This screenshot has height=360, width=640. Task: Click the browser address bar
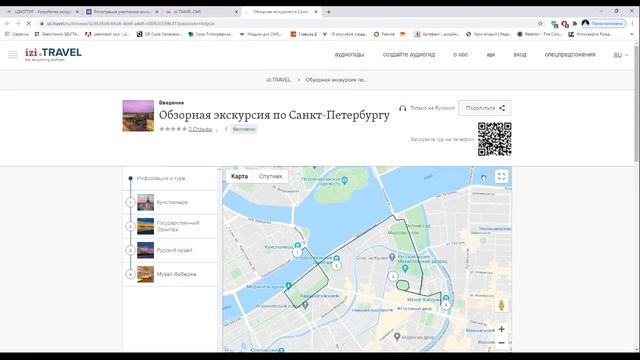(x=286, y=24)
